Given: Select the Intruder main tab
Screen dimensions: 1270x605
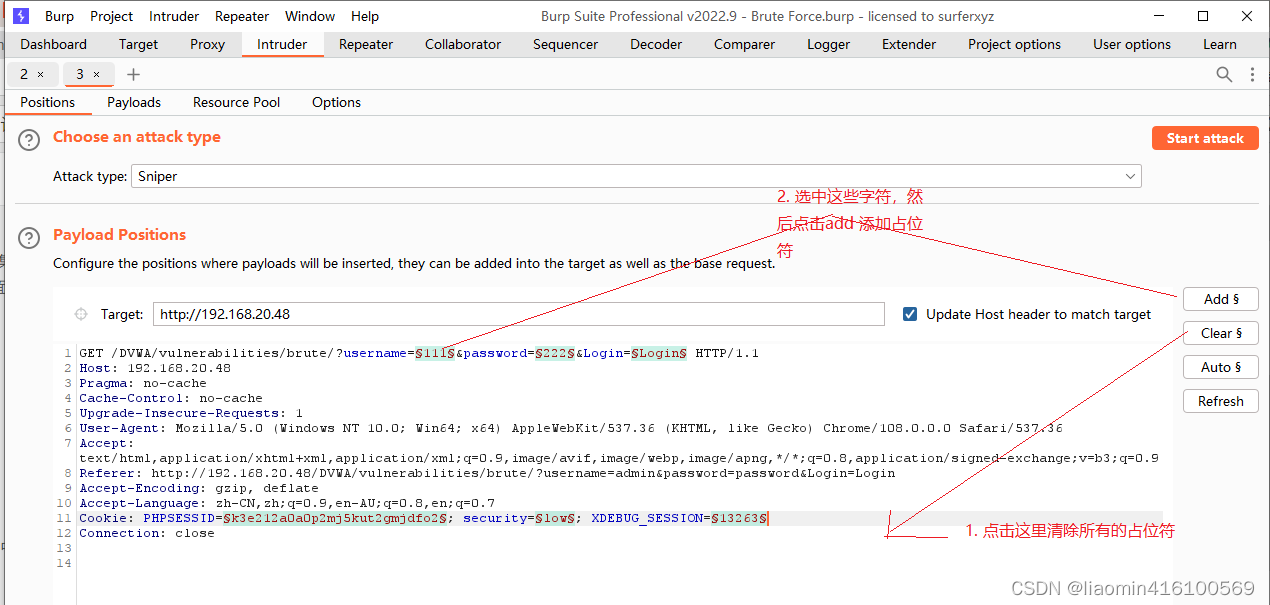Looking at the screenshot, I should (282, 44).
